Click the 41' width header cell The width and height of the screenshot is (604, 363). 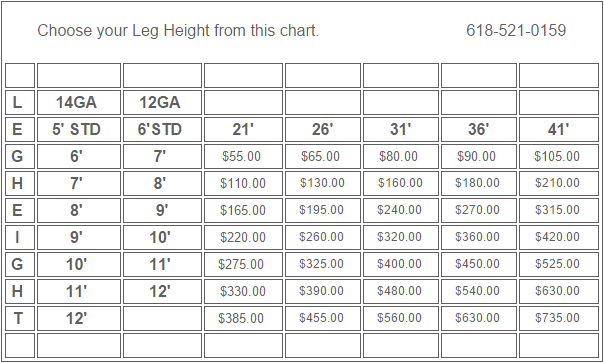(559, 129)
